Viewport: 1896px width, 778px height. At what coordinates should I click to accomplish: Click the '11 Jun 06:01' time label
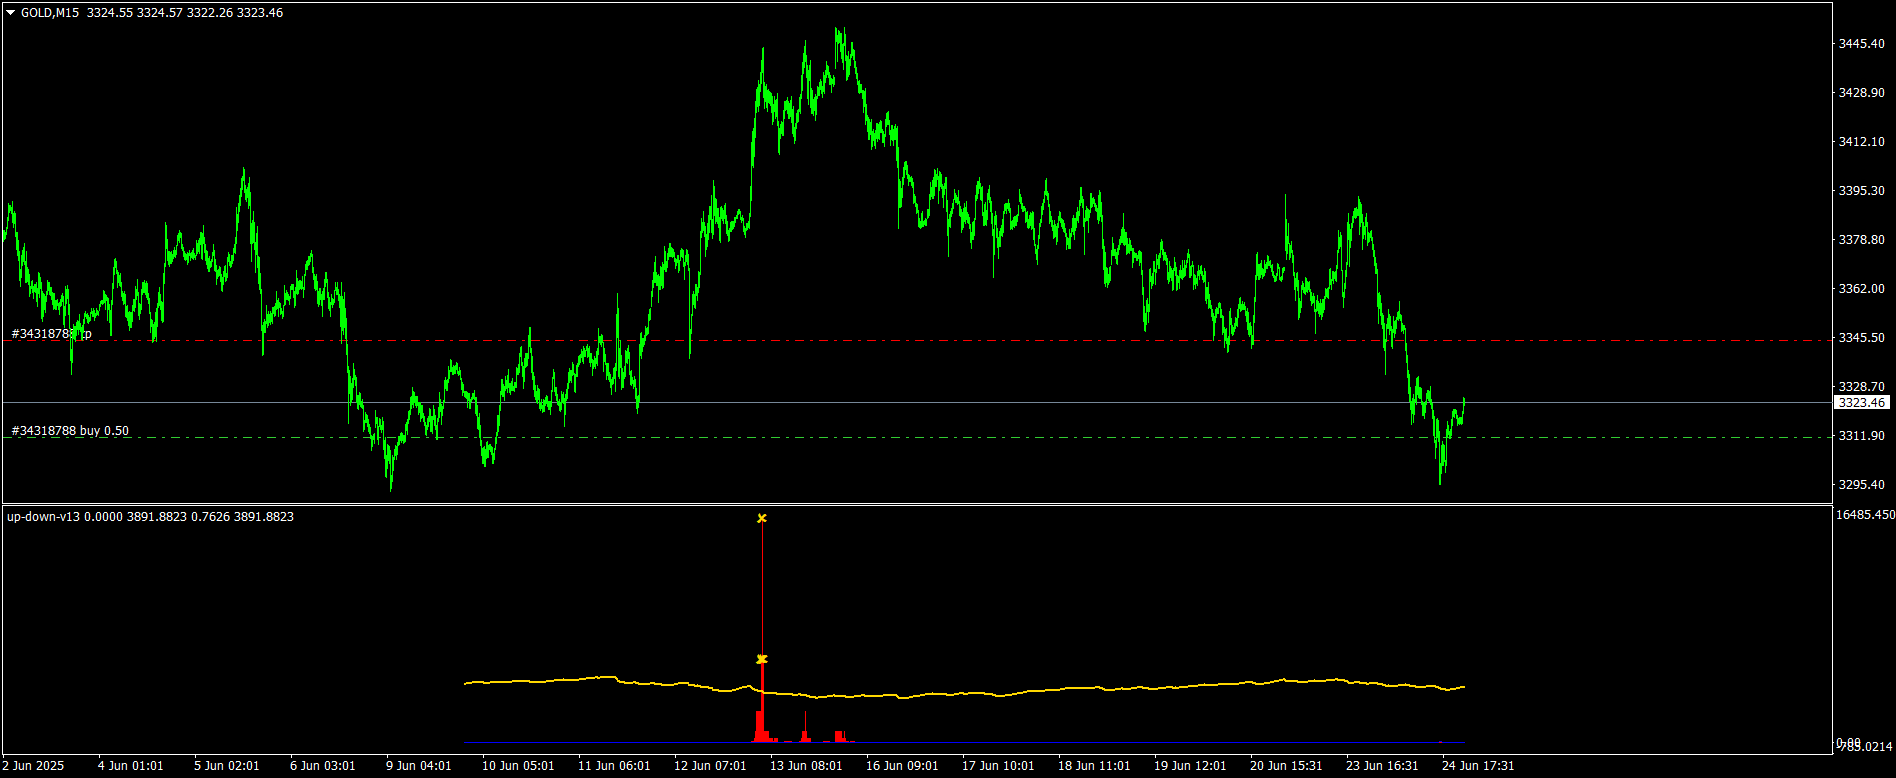614,766
